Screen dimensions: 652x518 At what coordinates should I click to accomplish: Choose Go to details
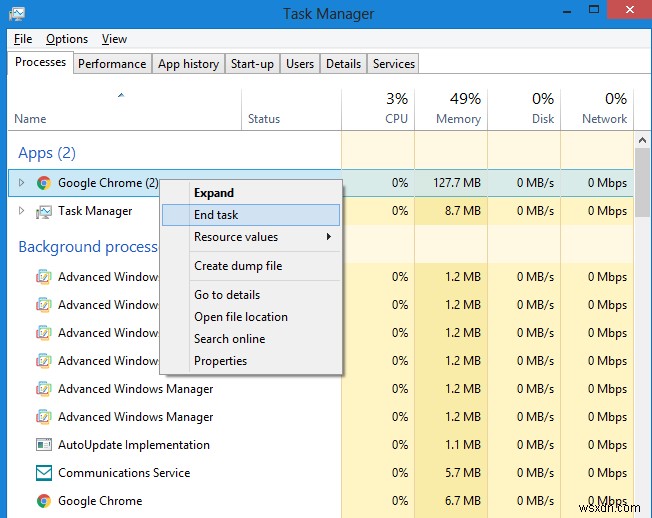251,295
